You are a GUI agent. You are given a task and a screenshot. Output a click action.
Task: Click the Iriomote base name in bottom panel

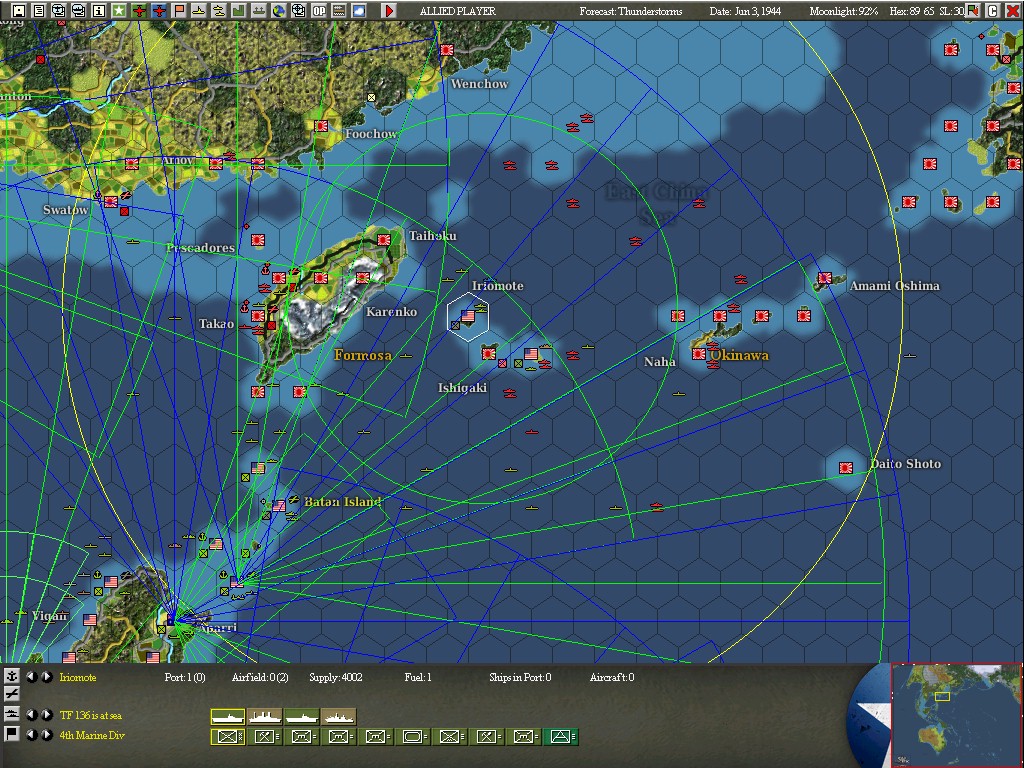(x=78, y=677)
